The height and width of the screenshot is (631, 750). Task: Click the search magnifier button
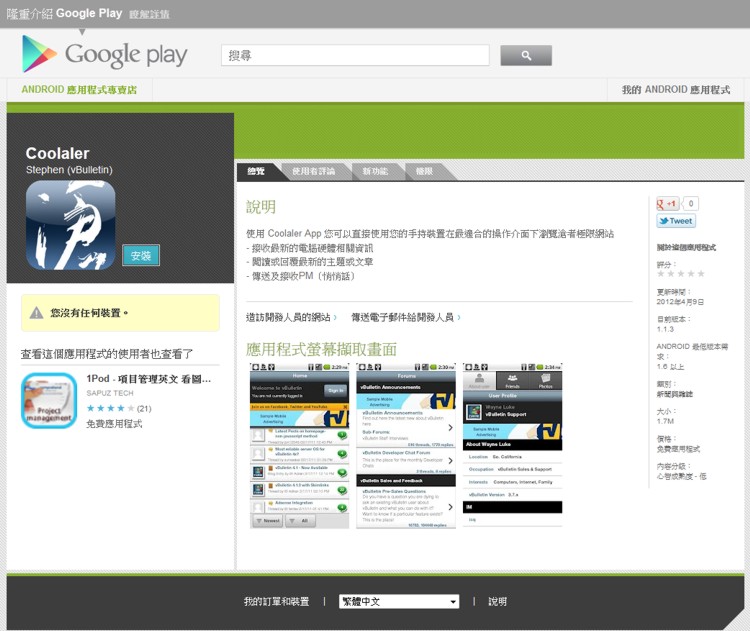pos(526,55)
